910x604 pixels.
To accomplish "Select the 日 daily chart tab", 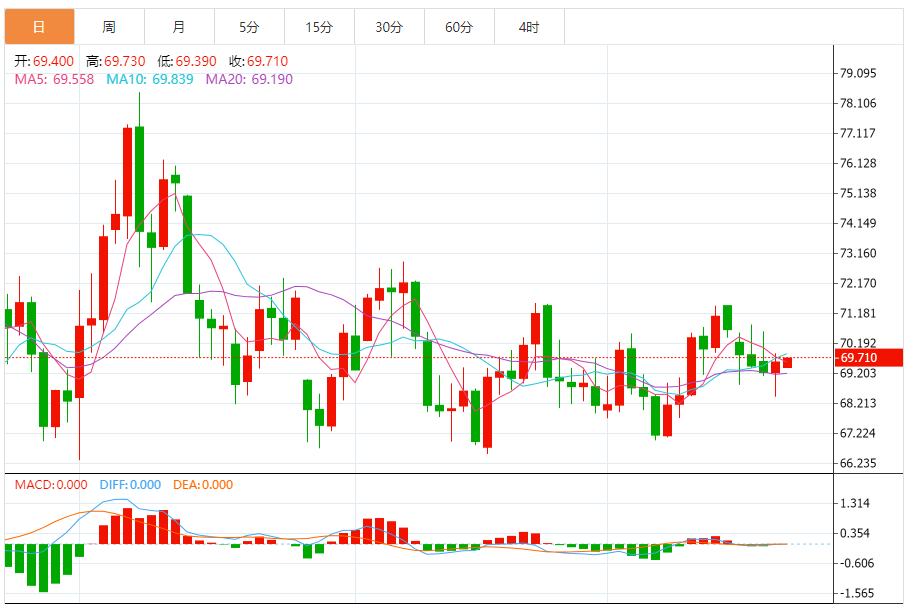I will pyautogui.click(x=39, y=27).
